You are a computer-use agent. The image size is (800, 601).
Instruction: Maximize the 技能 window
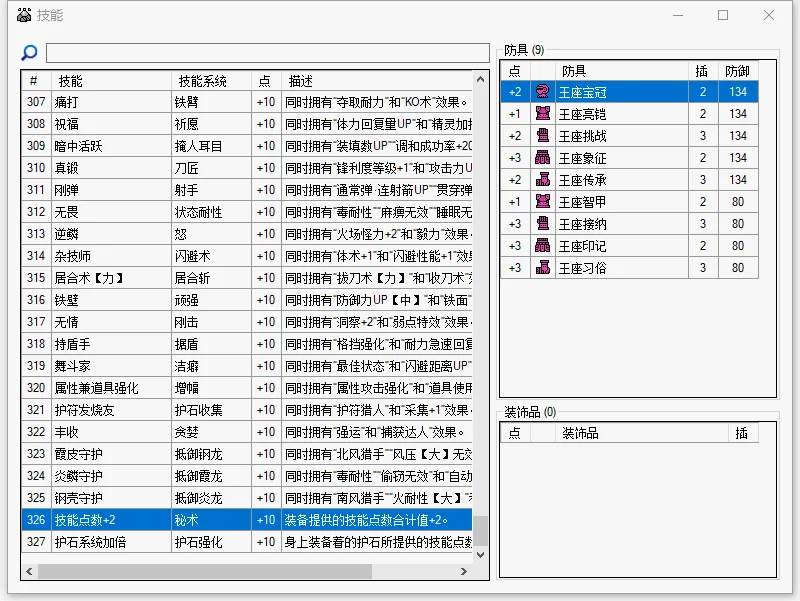pyautogui.click(x=723, y=15)
